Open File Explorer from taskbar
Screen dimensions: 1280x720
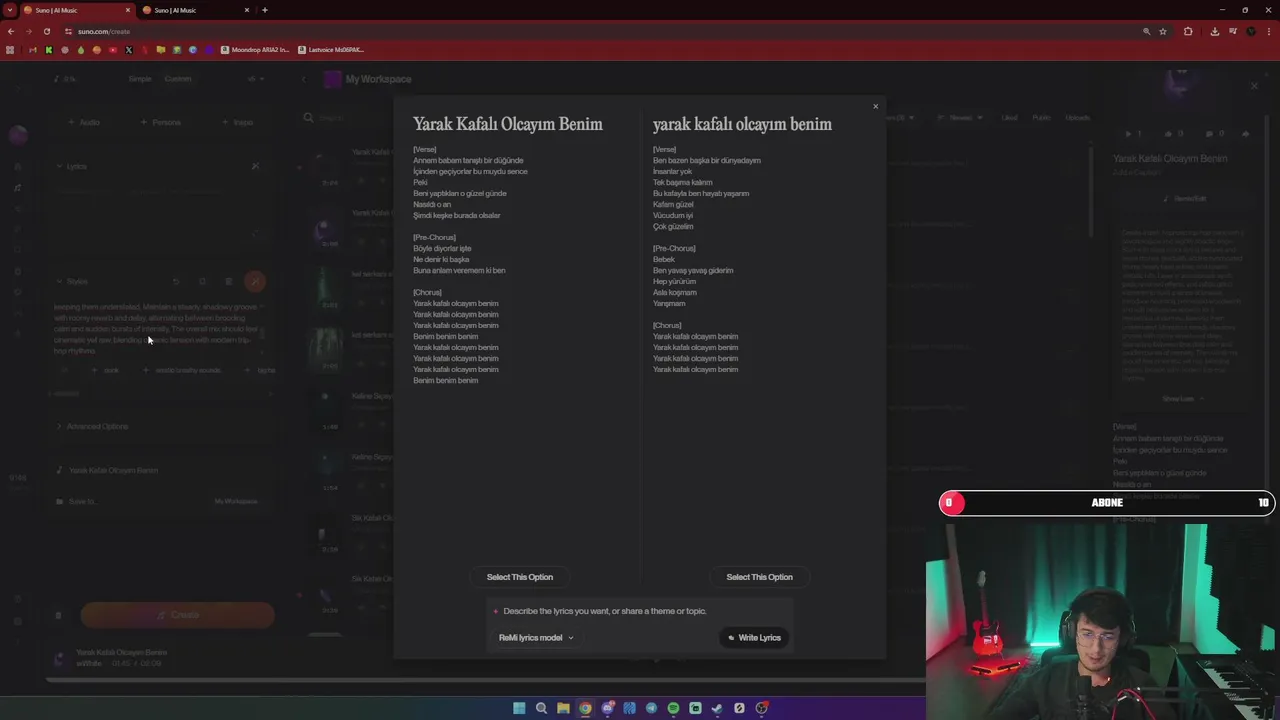pos(563,708)
